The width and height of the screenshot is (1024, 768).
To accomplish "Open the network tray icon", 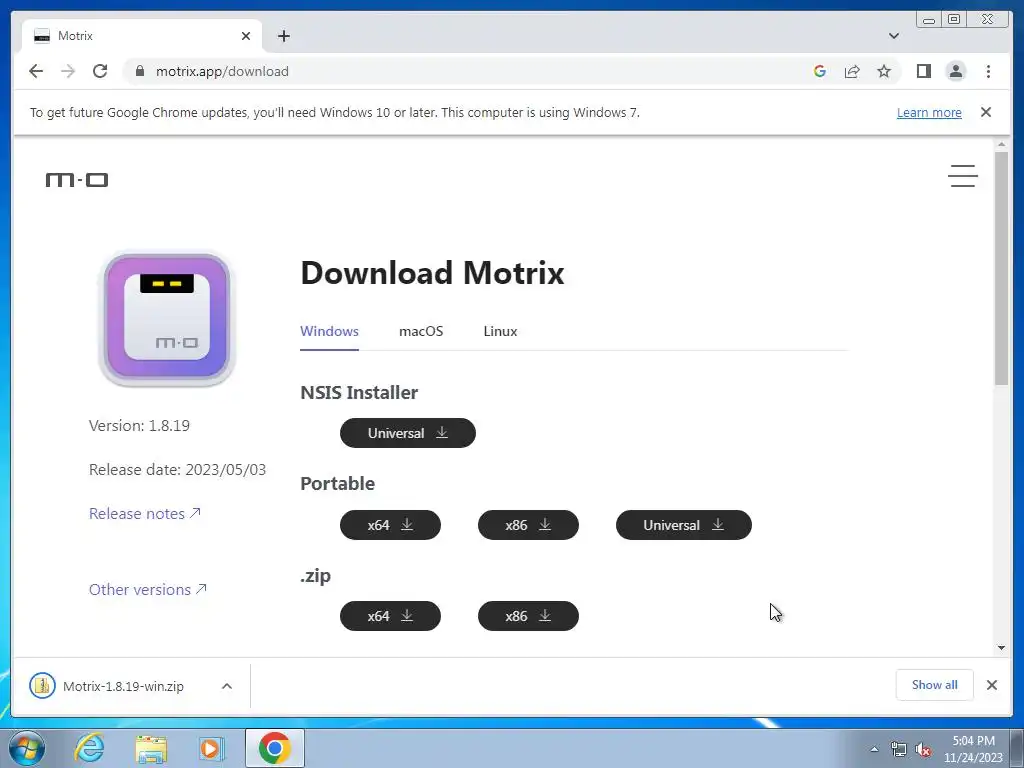I will pyautogui.click(x=899, y=749).
